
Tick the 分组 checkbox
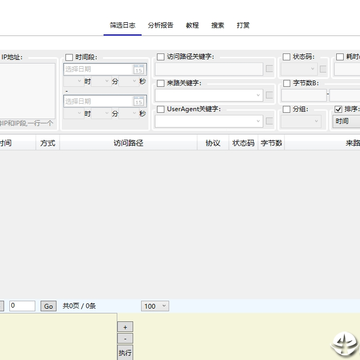287,109
